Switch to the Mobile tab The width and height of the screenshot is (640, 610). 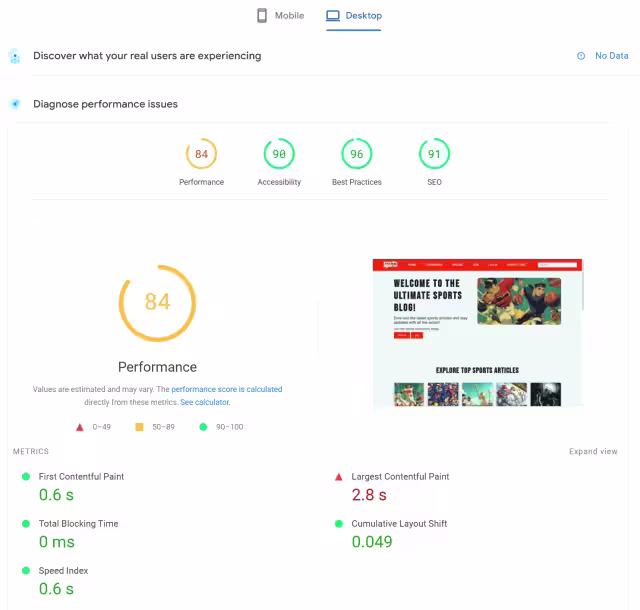[x=280, y=16]
